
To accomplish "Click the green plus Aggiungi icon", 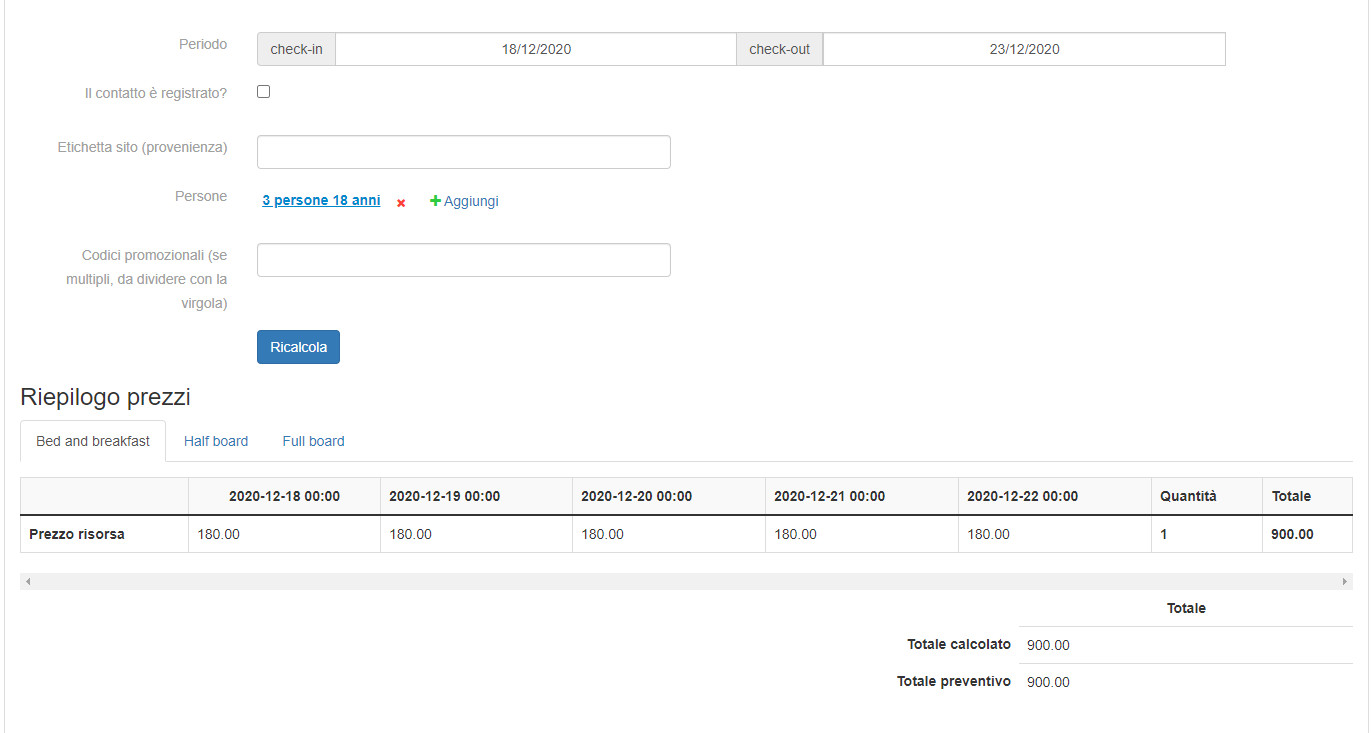I will [435, 201].
